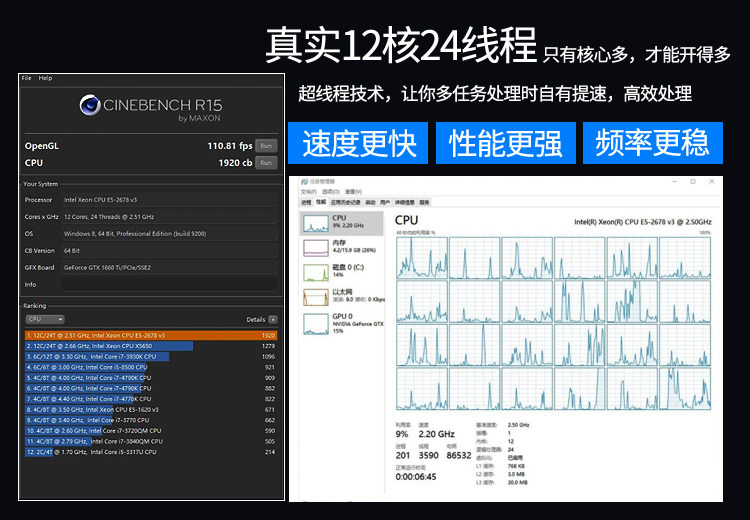This screenshot has width=750, height=520.
Task: Click the Cores x GHz field
Action: pyautogui.click(x=169, y=217)
